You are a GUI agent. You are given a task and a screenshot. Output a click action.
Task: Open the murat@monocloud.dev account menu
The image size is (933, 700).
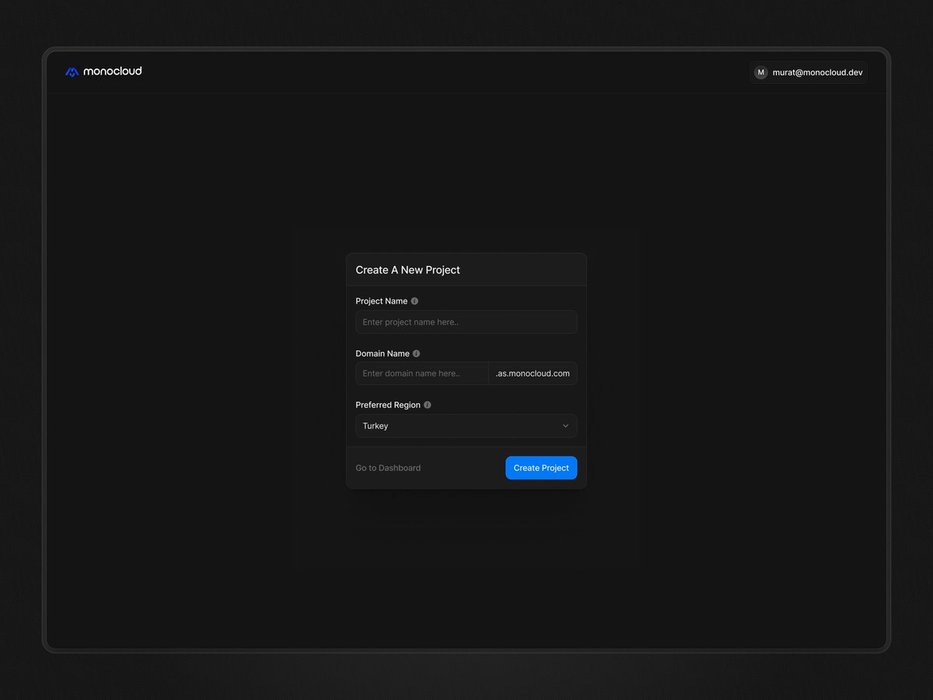coord(808,73)
